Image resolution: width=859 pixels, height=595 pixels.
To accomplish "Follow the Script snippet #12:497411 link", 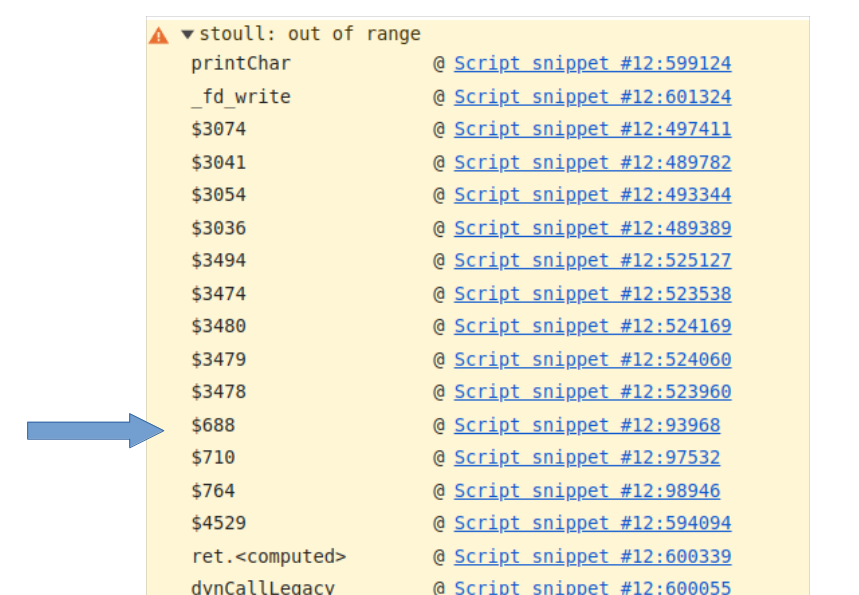I will 592,129.
